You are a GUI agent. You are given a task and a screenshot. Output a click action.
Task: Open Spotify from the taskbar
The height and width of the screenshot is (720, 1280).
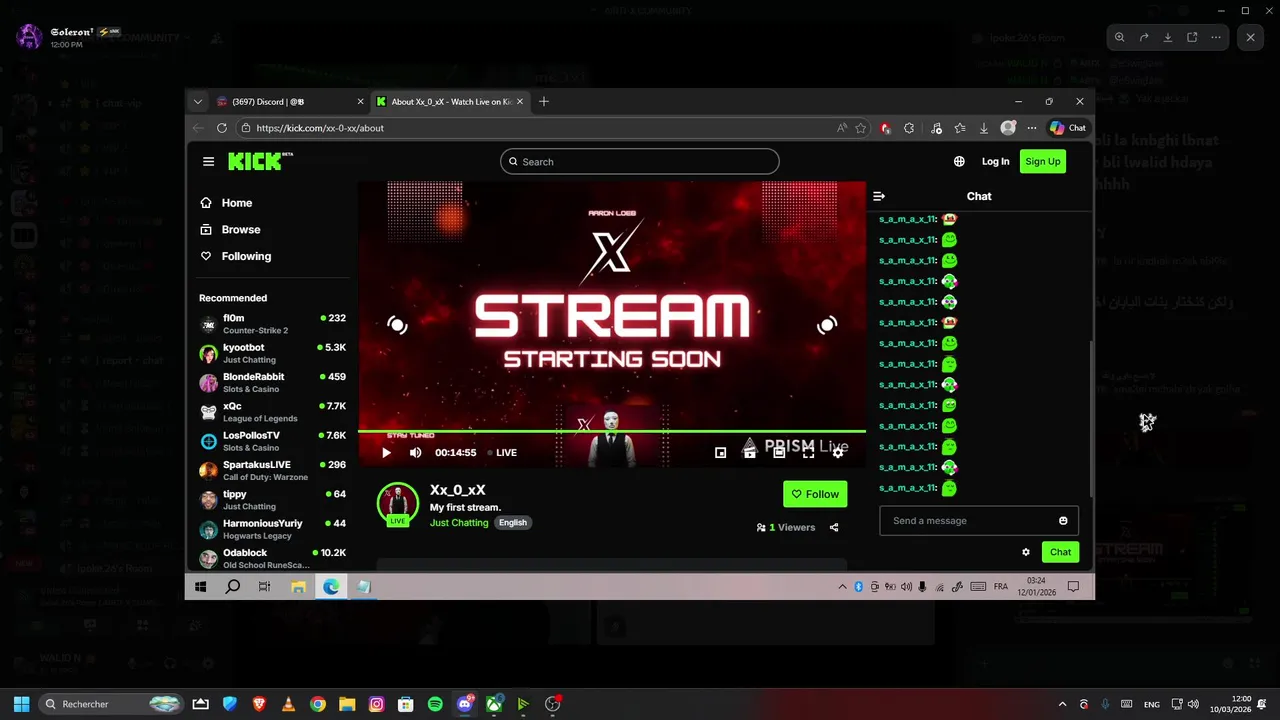pos(435,704)
